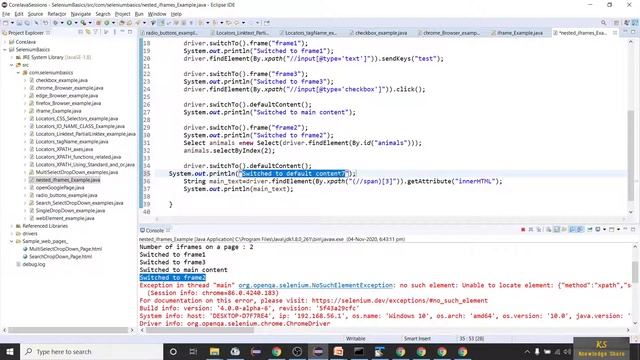Viewport: 640px width, 360px height.
Task: Click the Windows taskbar search box
Action: coord(91,351)
